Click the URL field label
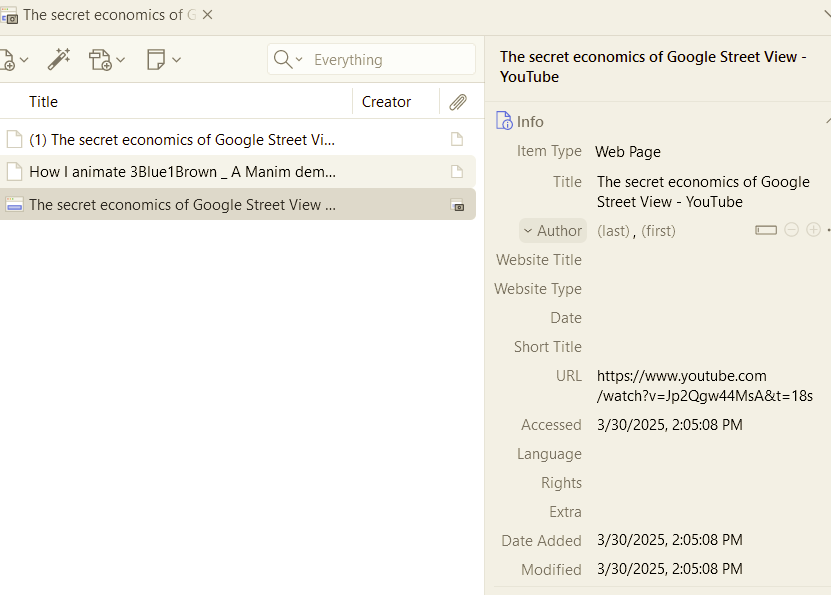831x595 pixels. (x=569, y=376)
